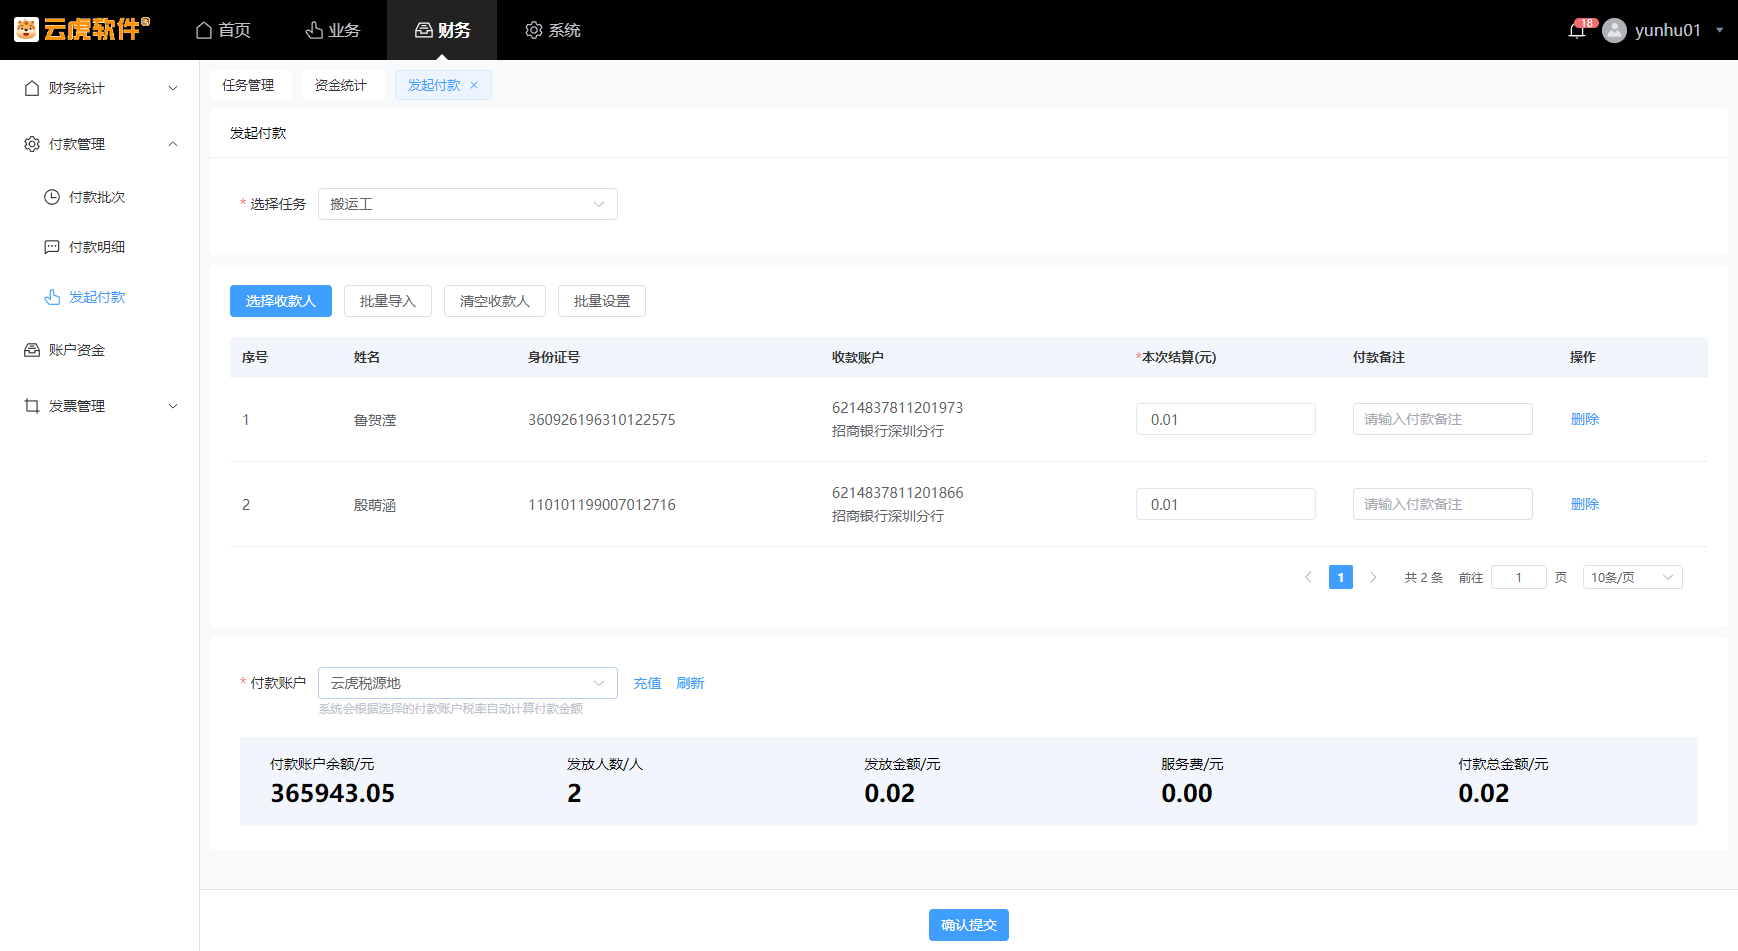Switch to the 业务 top menu

(x=332, y=30)
